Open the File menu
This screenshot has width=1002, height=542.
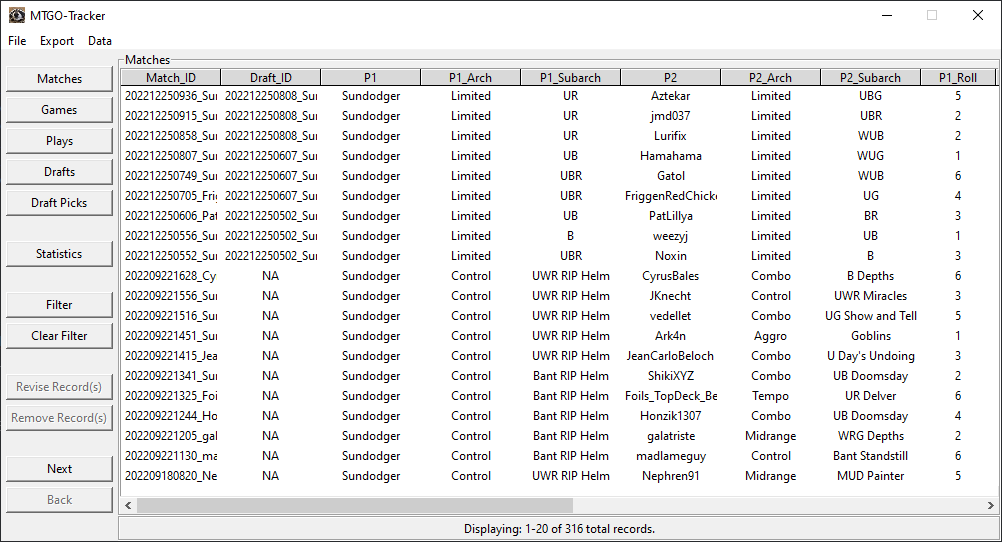coord(17,41)
